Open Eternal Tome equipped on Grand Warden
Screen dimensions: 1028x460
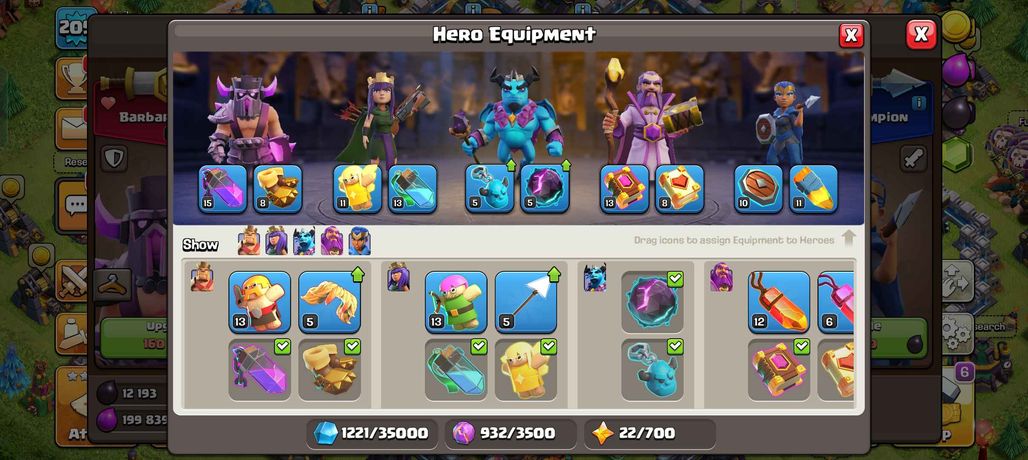(624, 189)
